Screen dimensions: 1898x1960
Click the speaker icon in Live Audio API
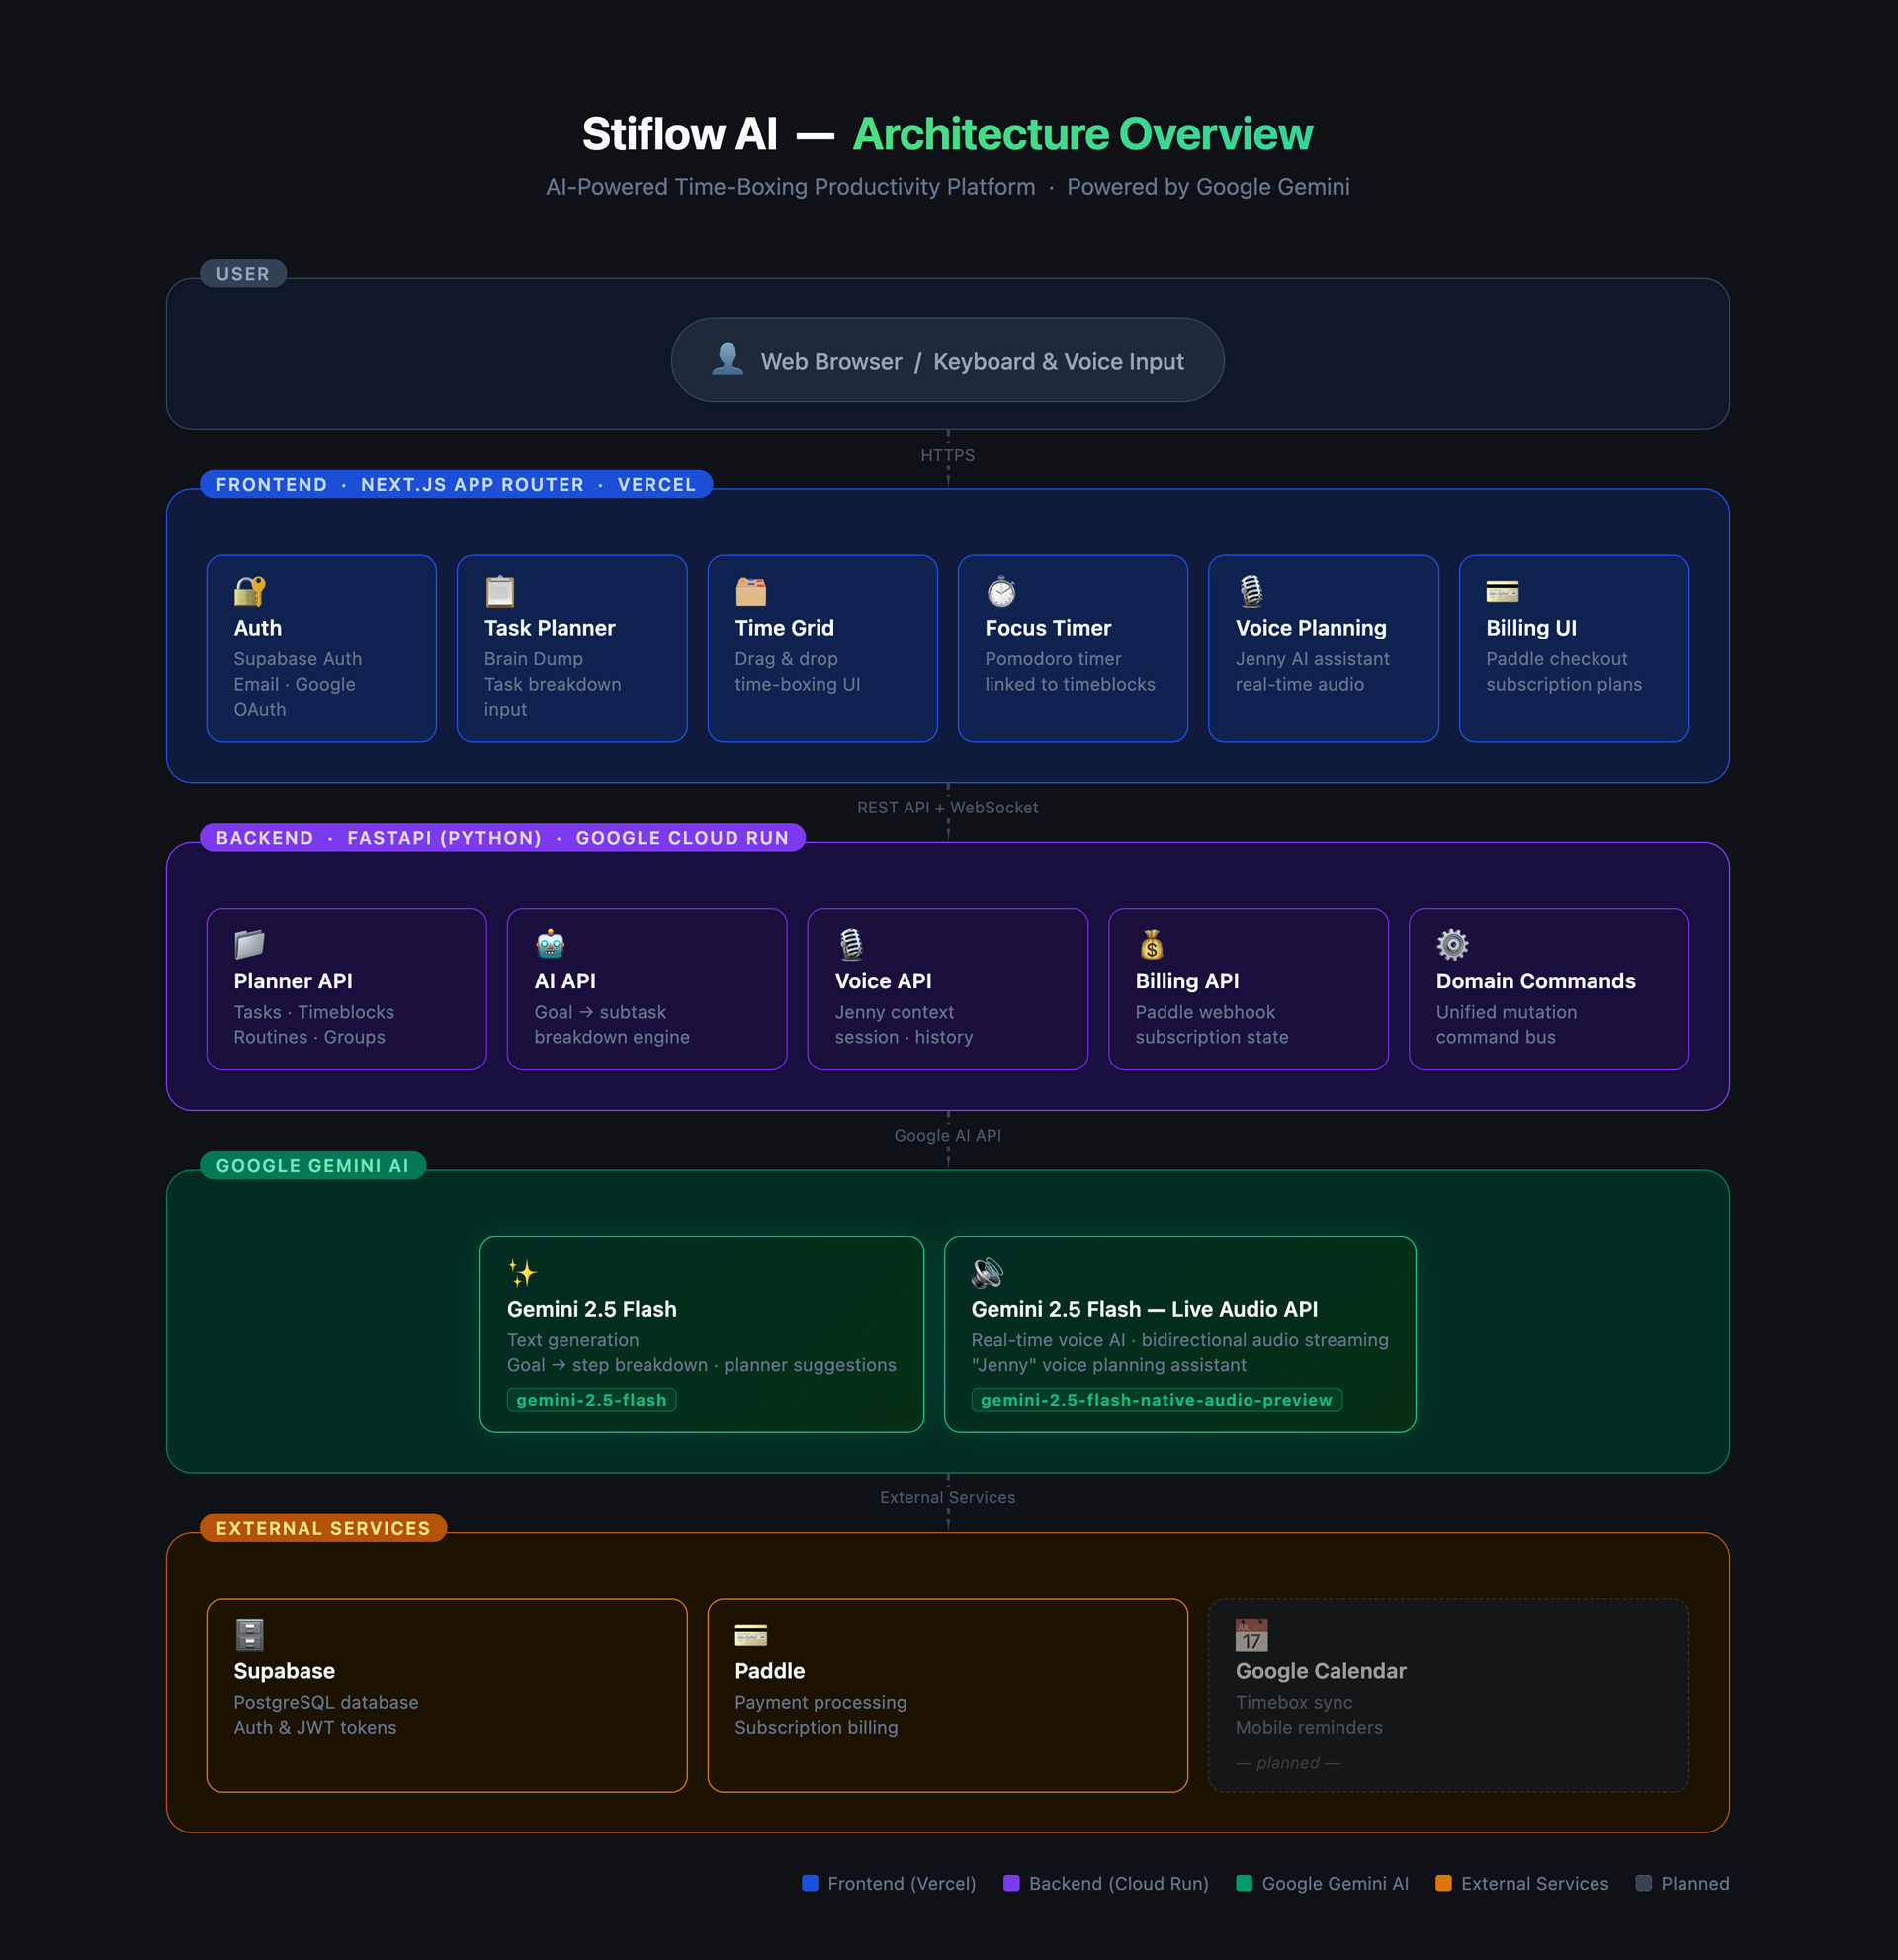coord(987,1272)
